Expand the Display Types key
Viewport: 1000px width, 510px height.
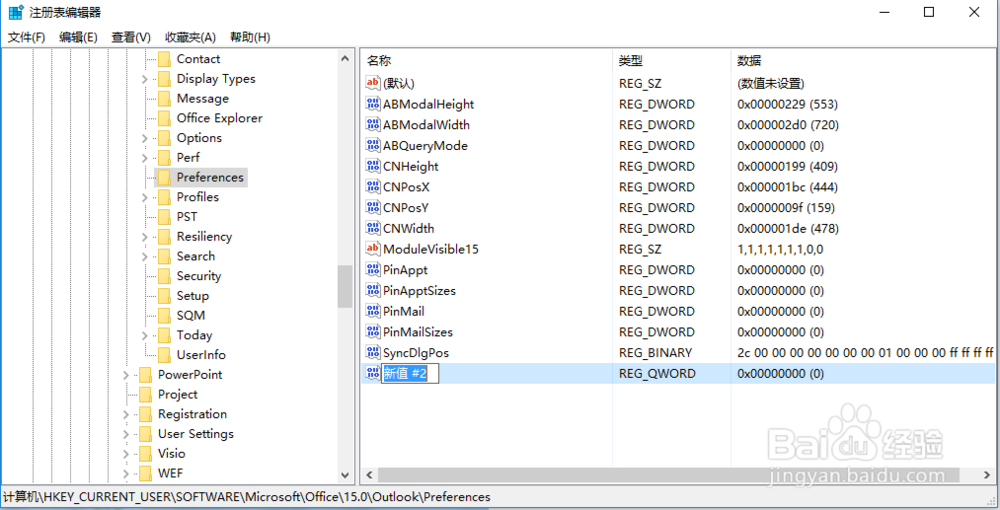(144, 79)
